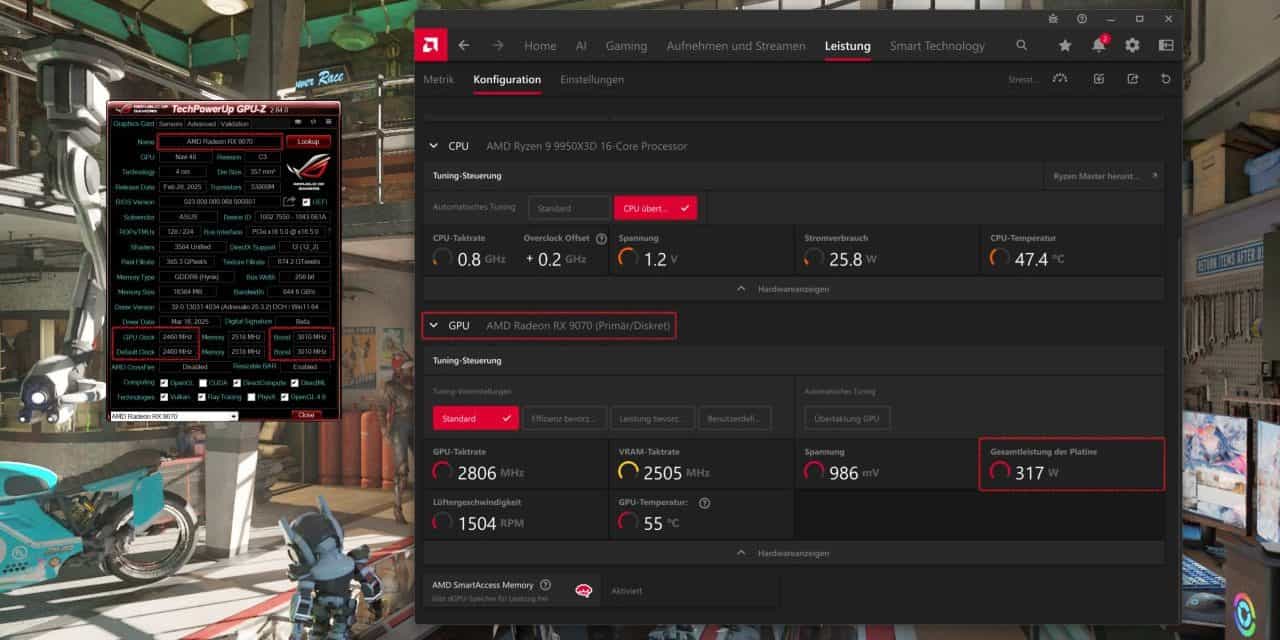Open the AI tab
The height and width of the screenshot is (640, 1280).
point(581,46)
